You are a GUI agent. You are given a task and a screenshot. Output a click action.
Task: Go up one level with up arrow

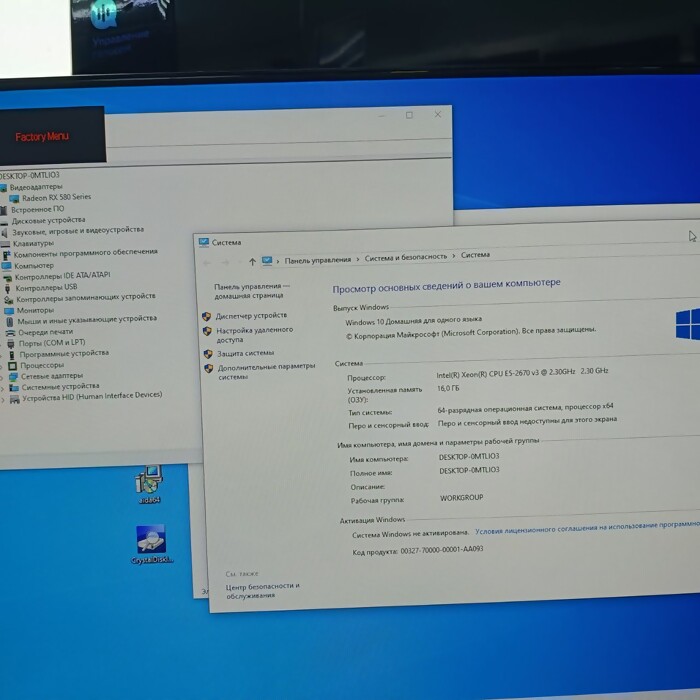[252, 262]
